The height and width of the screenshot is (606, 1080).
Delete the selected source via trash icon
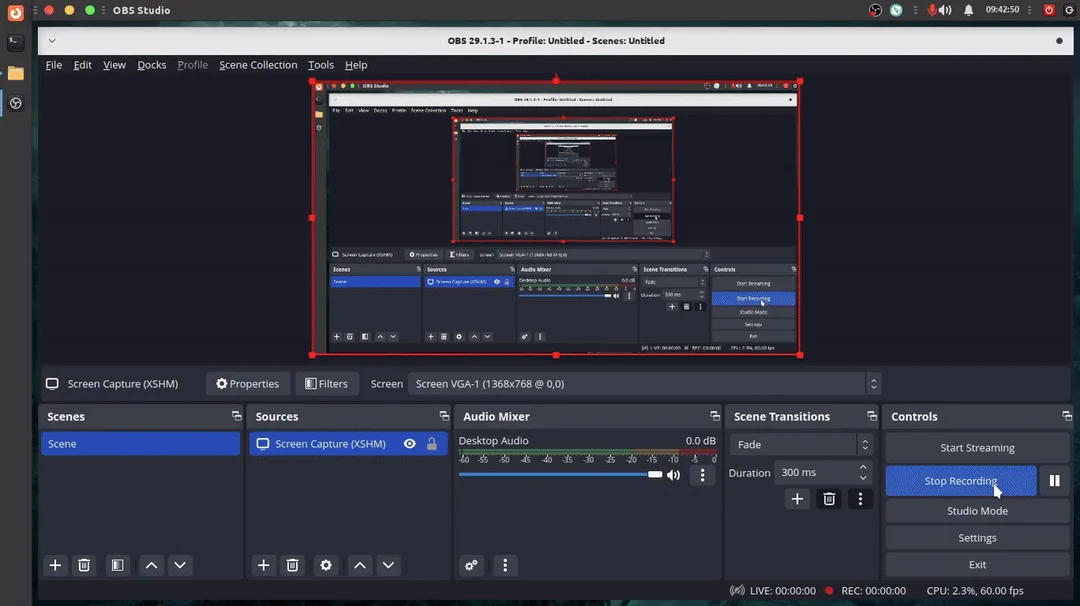pyautogui.click(x=292, y=565)
